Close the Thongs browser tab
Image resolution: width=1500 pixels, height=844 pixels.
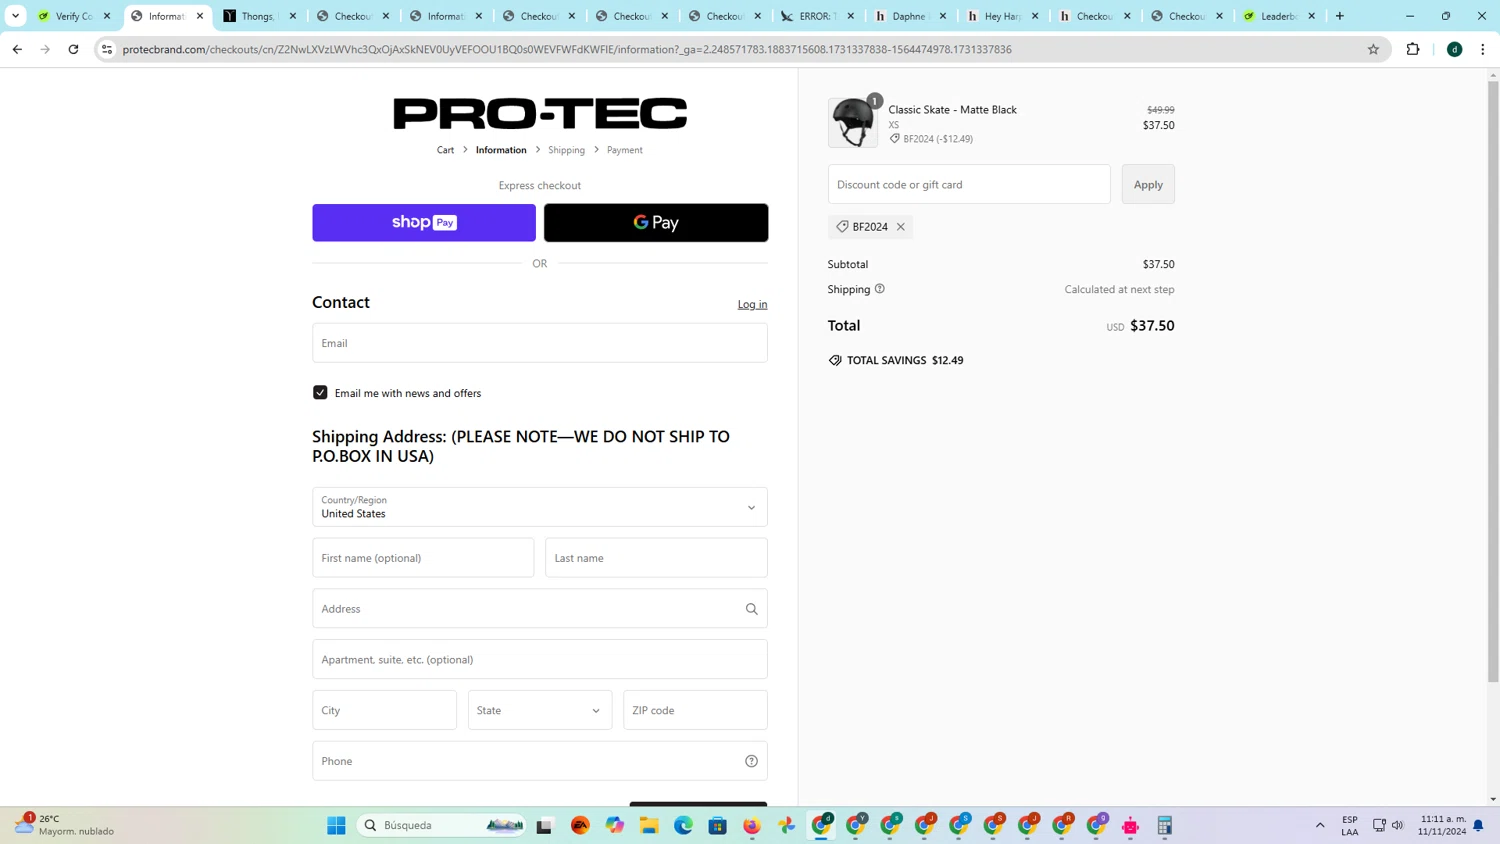[293, 16]
